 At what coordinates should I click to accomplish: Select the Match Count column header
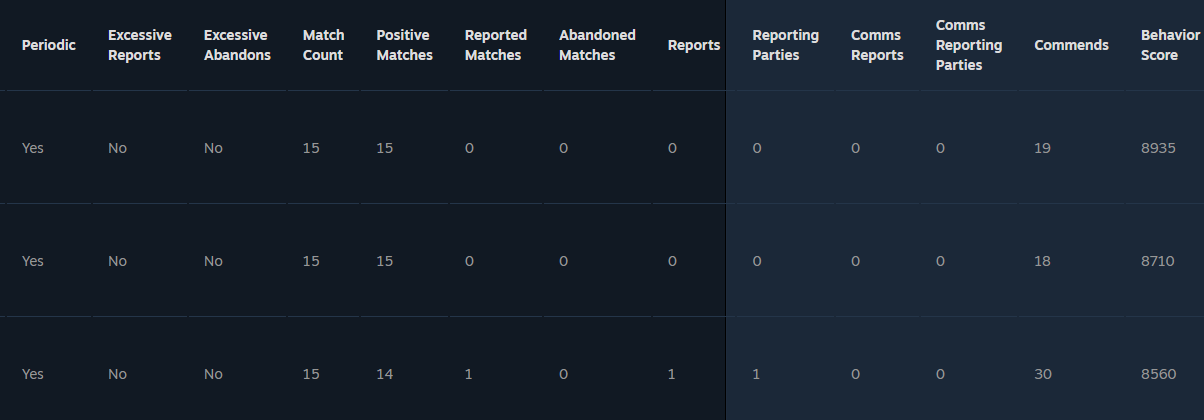324,45
